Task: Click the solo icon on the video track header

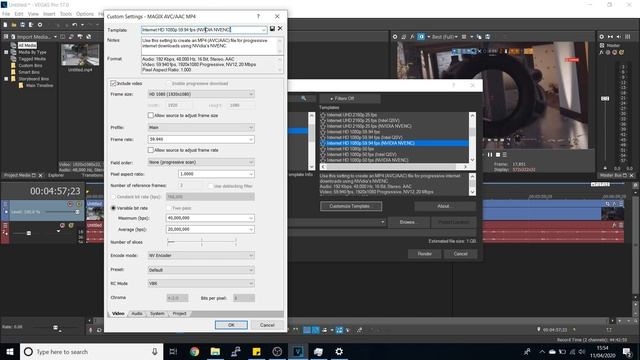Action: [x=79, y=204]
